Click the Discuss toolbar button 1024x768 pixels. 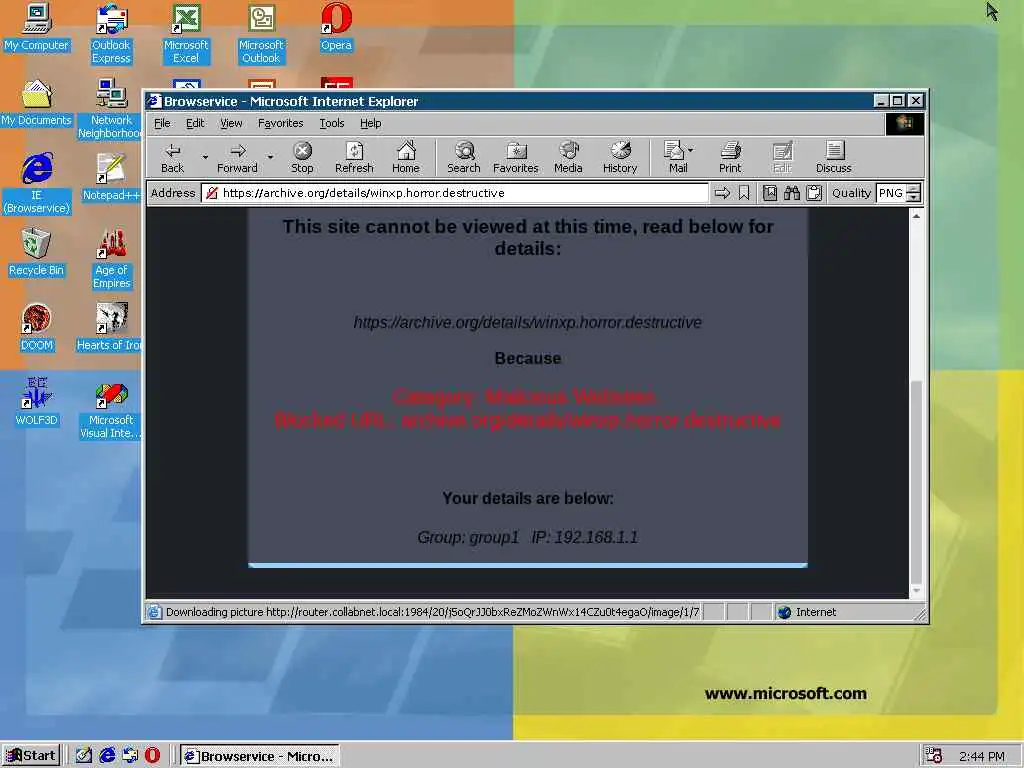pyautogui.click(x=833, y=157)
